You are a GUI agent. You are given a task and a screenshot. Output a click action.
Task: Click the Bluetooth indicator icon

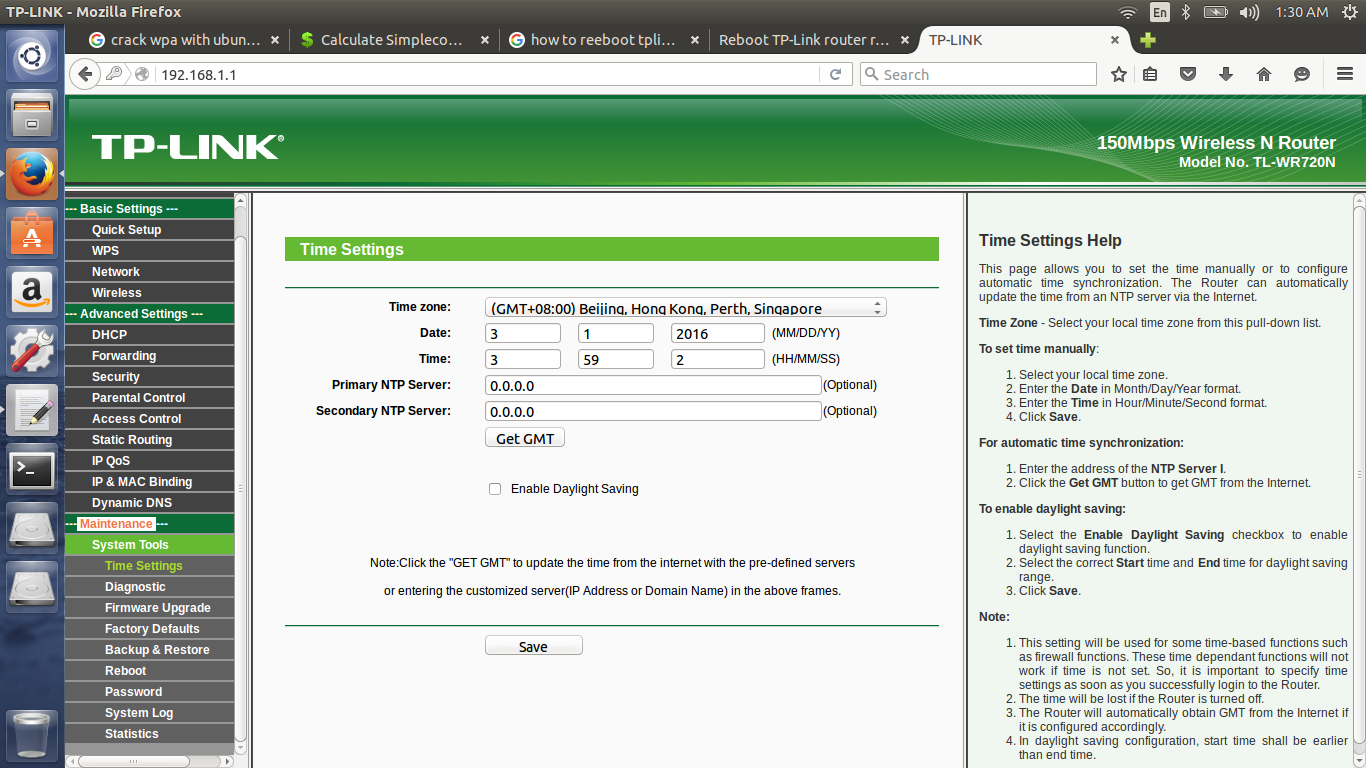(x=1187, y=12)
